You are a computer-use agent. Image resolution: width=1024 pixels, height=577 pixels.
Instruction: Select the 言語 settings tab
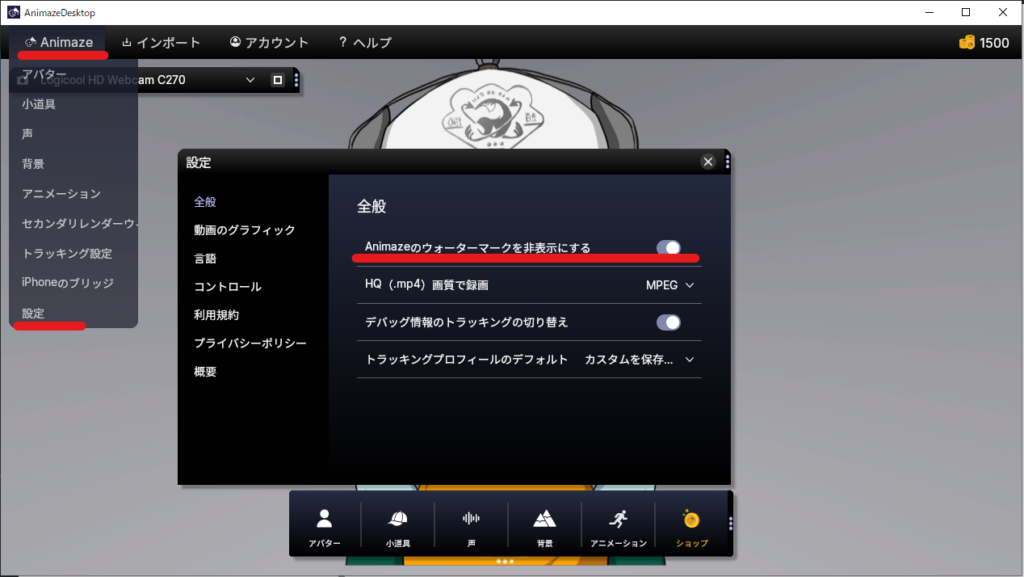(x=204, y=258)
